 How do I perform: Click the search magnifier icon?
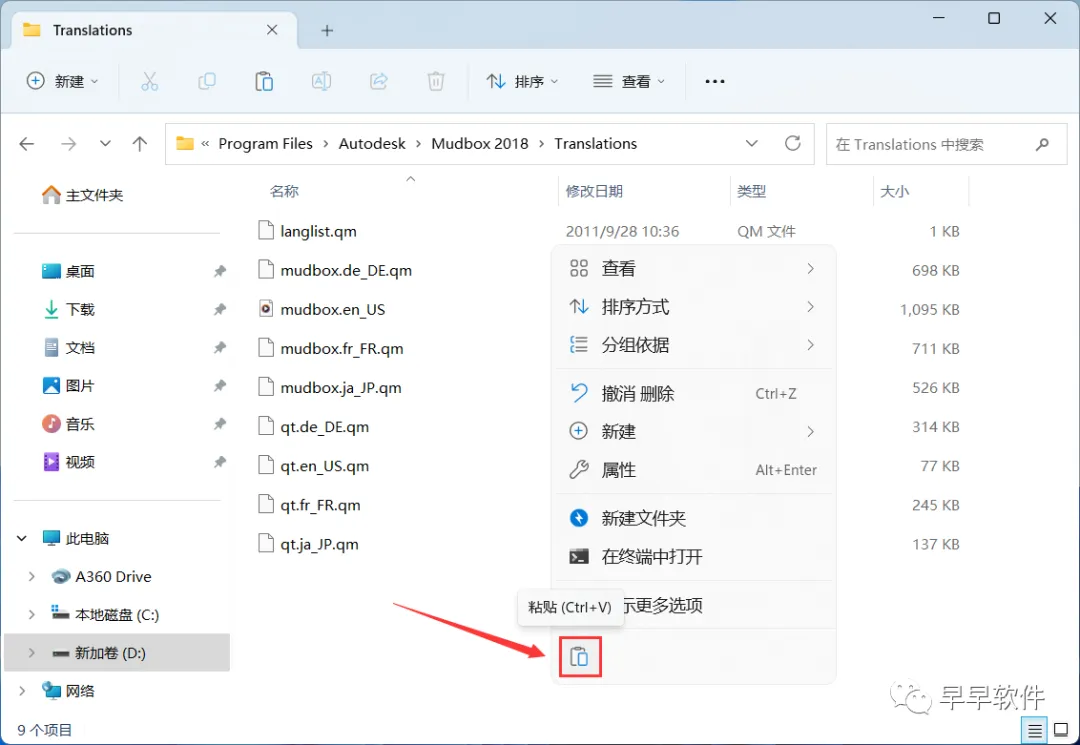[x=1042, y=144]
